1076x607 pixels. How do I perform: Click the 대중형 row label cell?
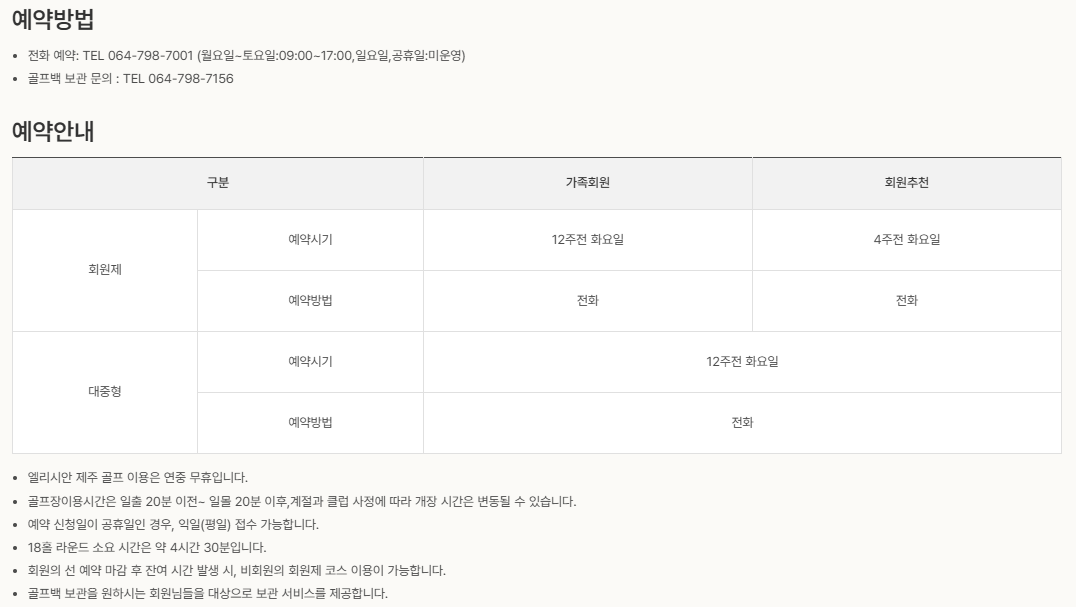click(x=105, y=392)
